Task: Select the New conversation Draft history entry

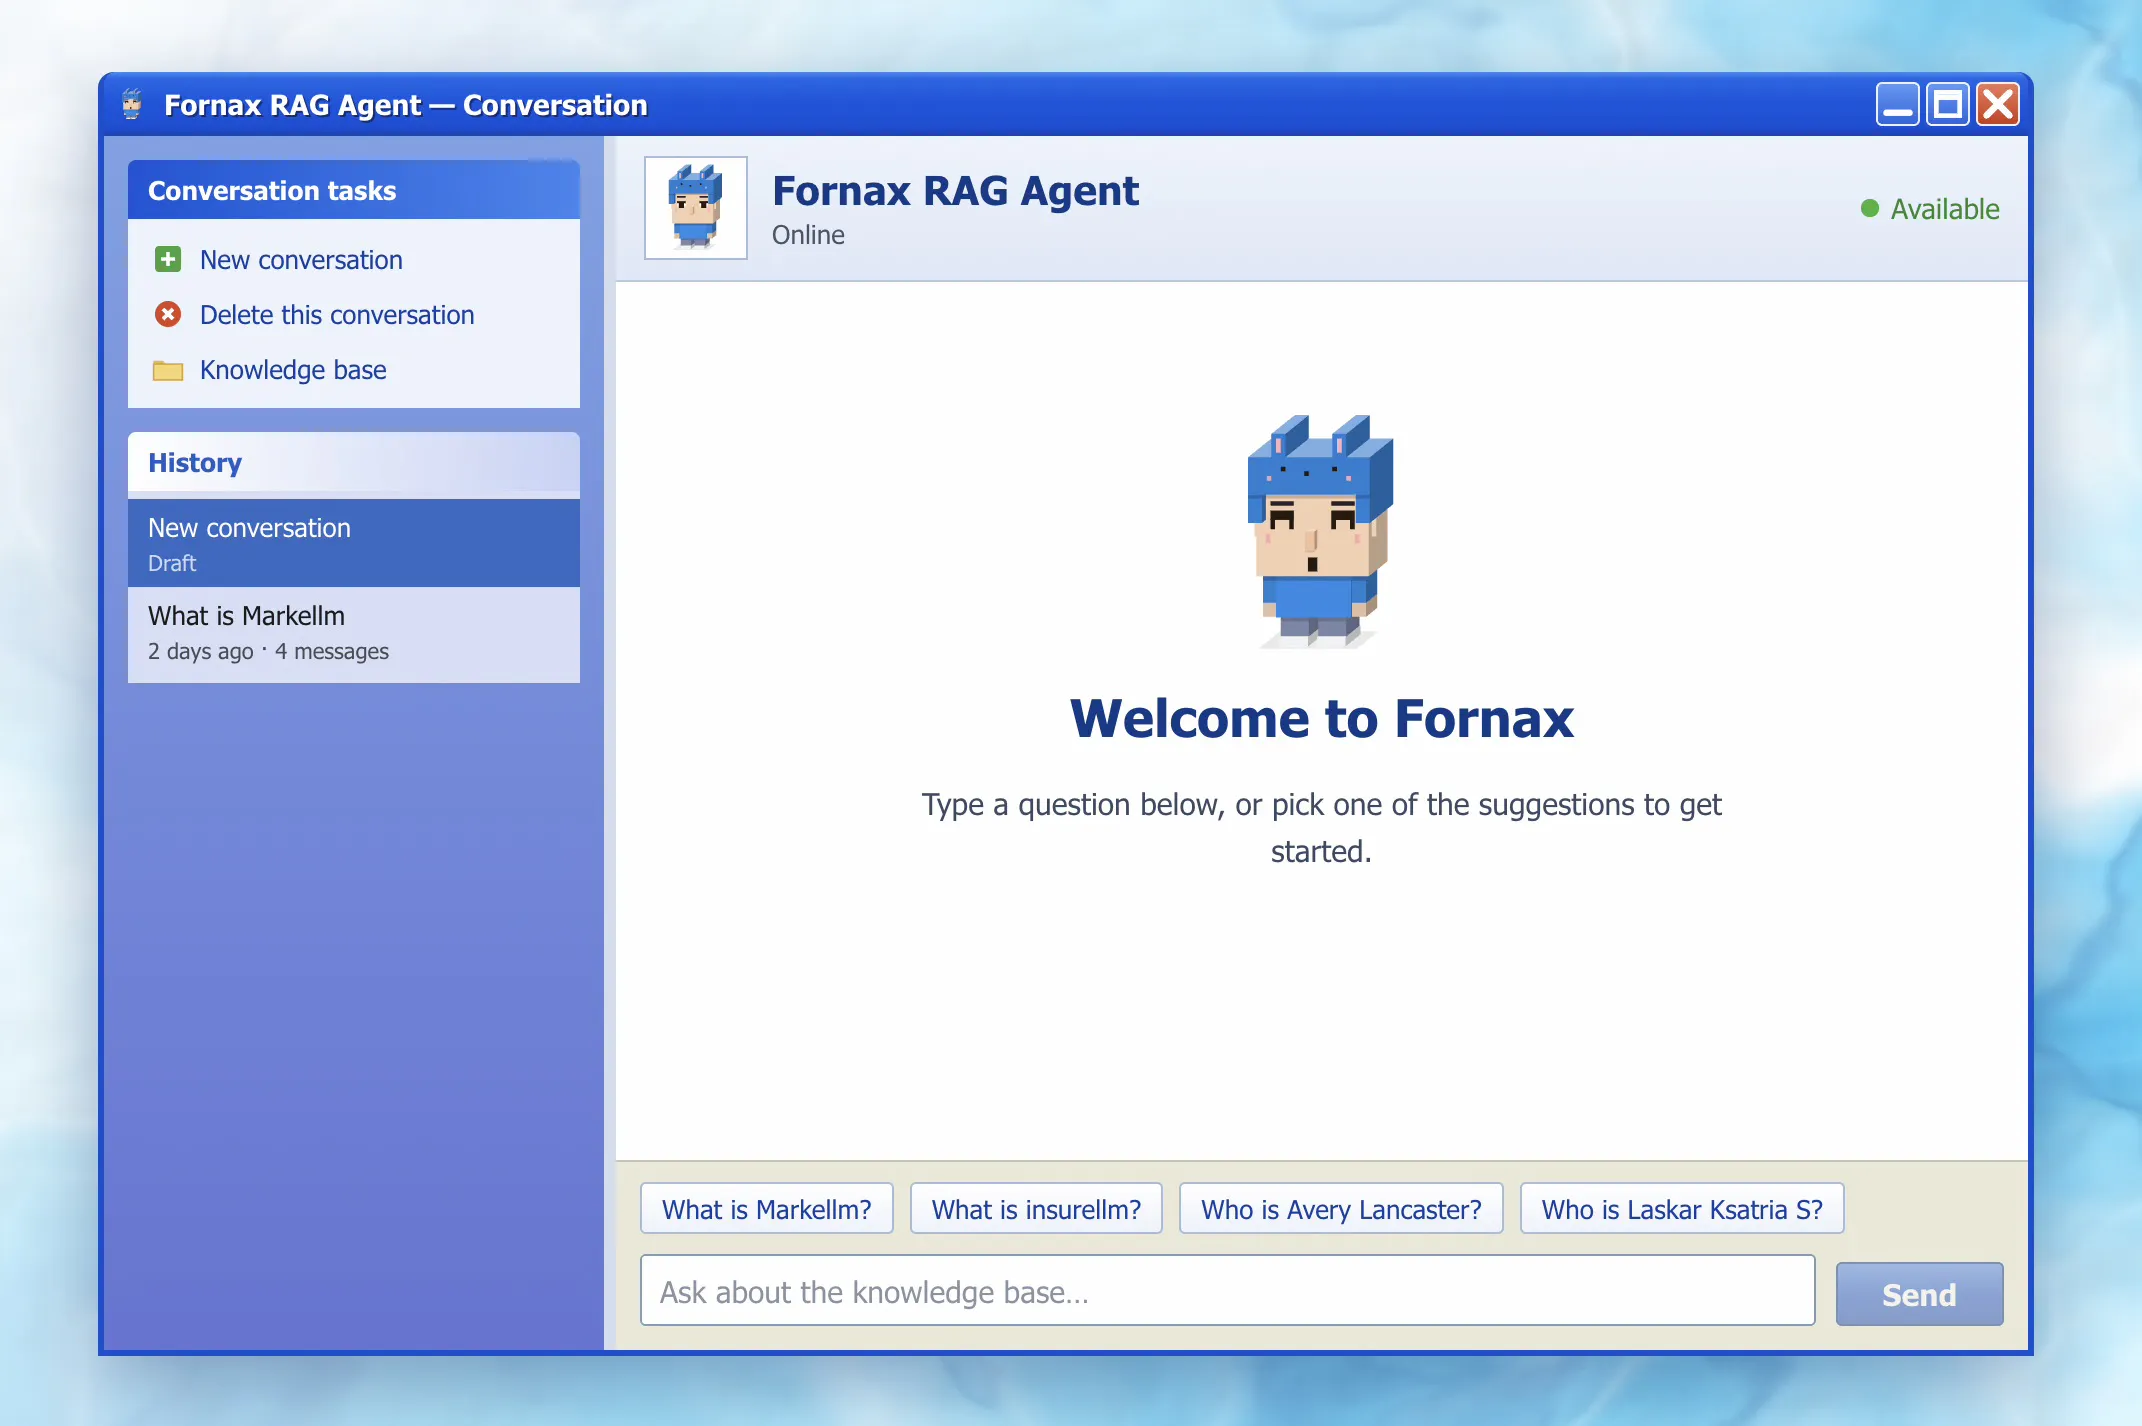Action: point(354,543)
